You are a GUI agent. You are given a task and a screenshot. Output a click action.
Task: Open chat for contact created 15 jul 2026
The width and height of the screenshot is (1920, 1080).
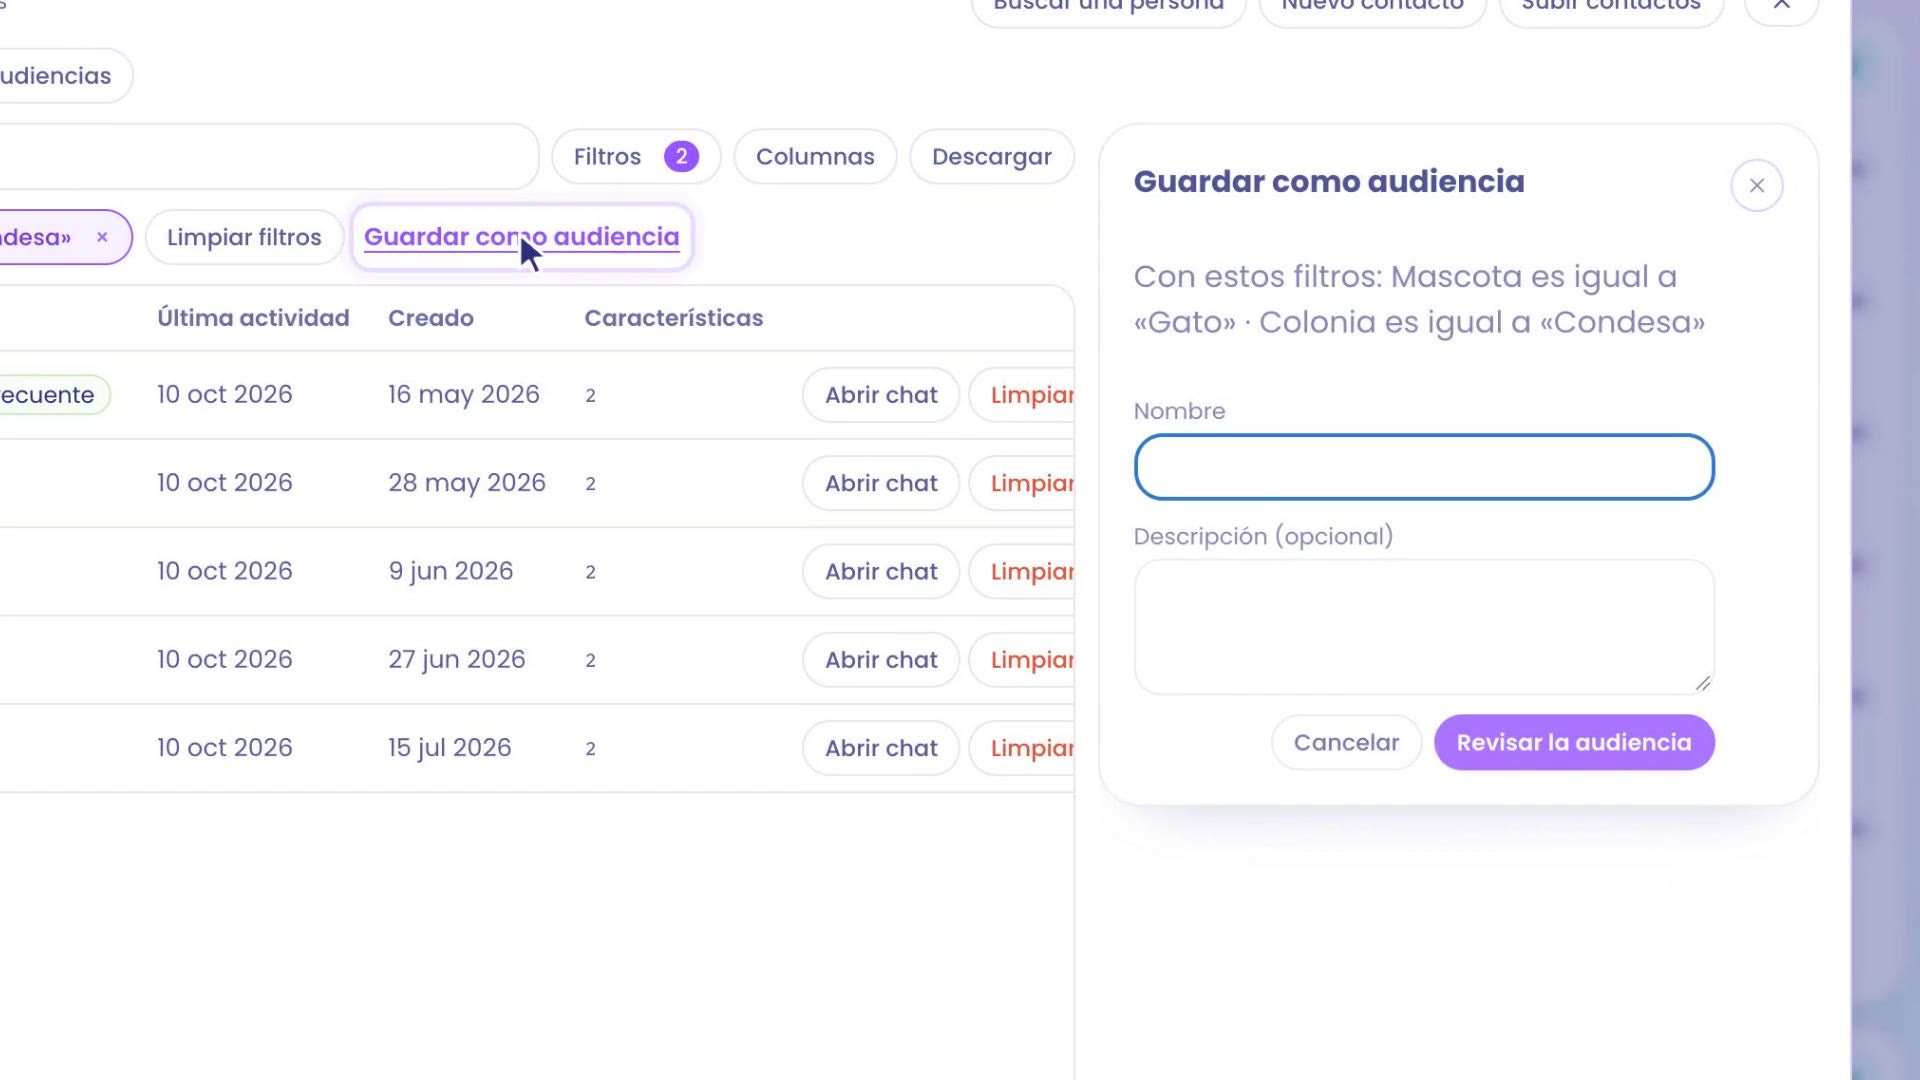(x=881, y=748)
